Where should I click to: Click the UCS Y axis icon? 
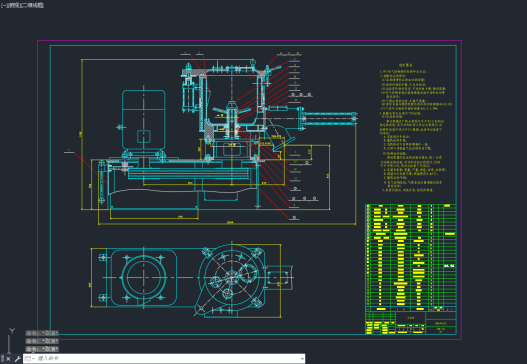pos(12,331)
